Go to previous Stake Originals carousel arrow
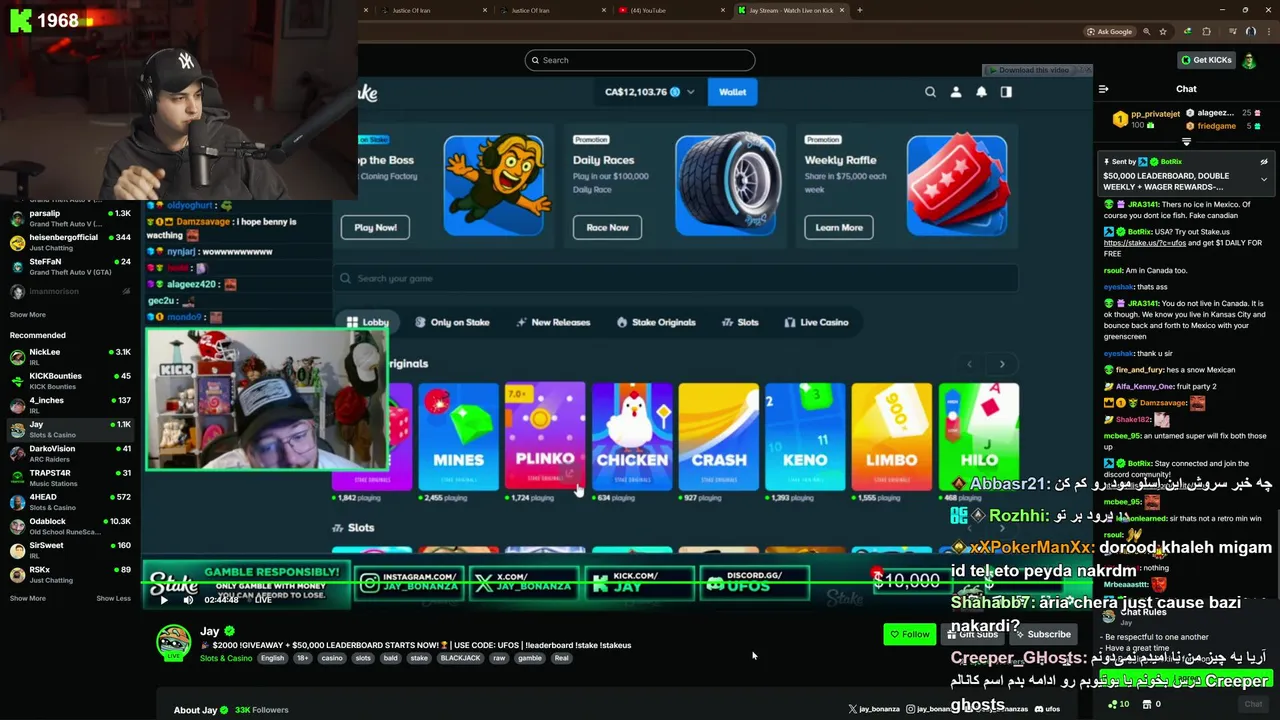 pos(969,364)
